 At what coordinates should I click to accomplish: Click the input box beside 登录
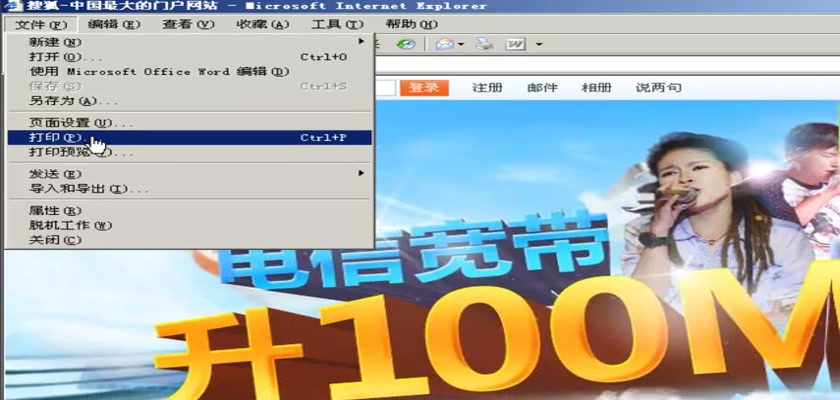point(385,88)
